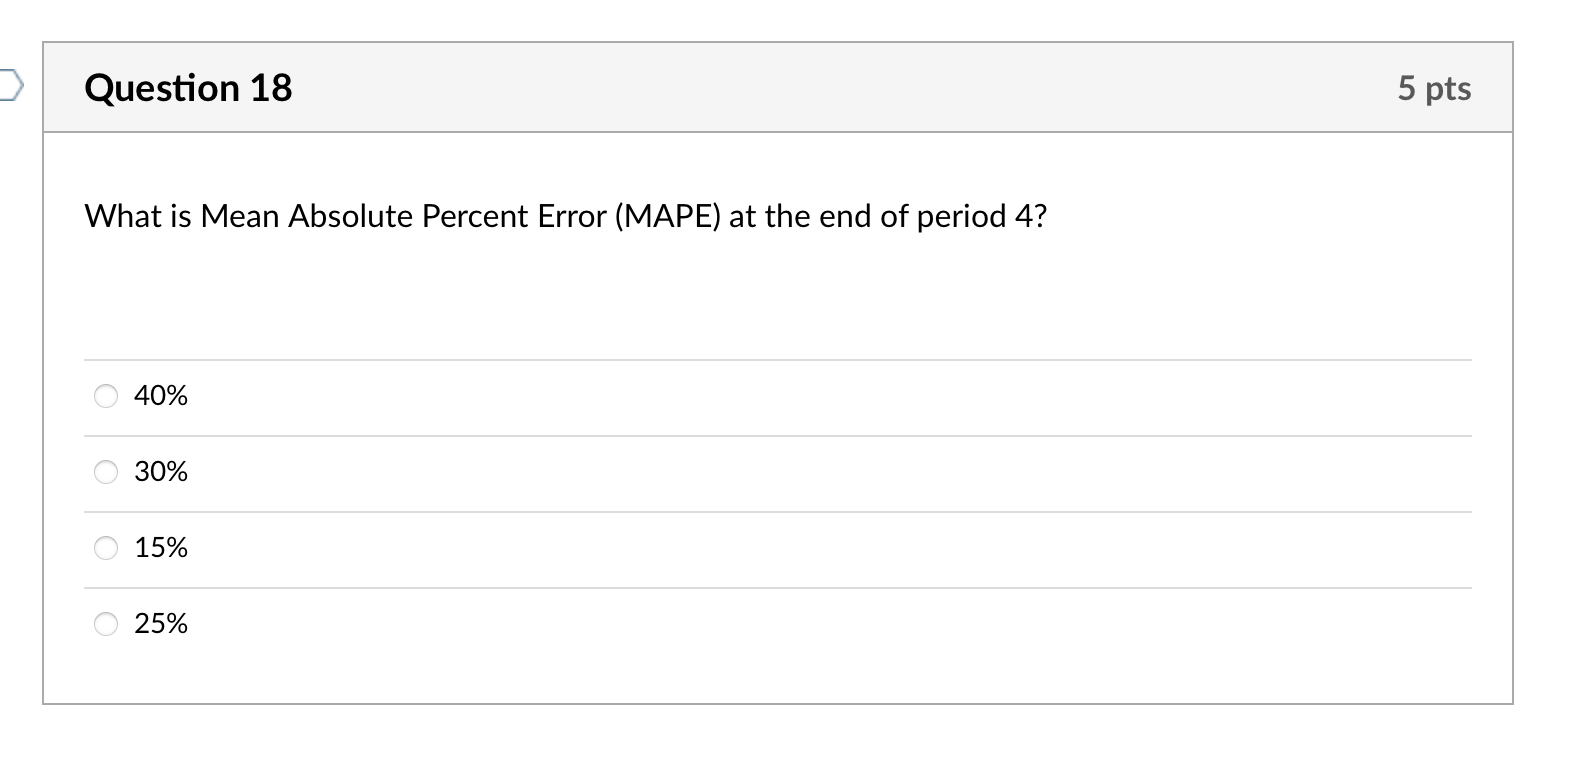This screenshot has height=762, width=1576.
Task: Click the hexagonal marker outside the question card
Action: click(x=10, y=88)
